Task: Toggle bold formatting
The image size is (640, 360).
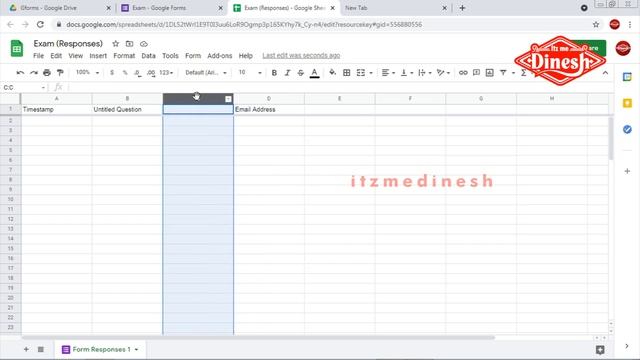Action: pyautogui.click(x=274, y=73)
